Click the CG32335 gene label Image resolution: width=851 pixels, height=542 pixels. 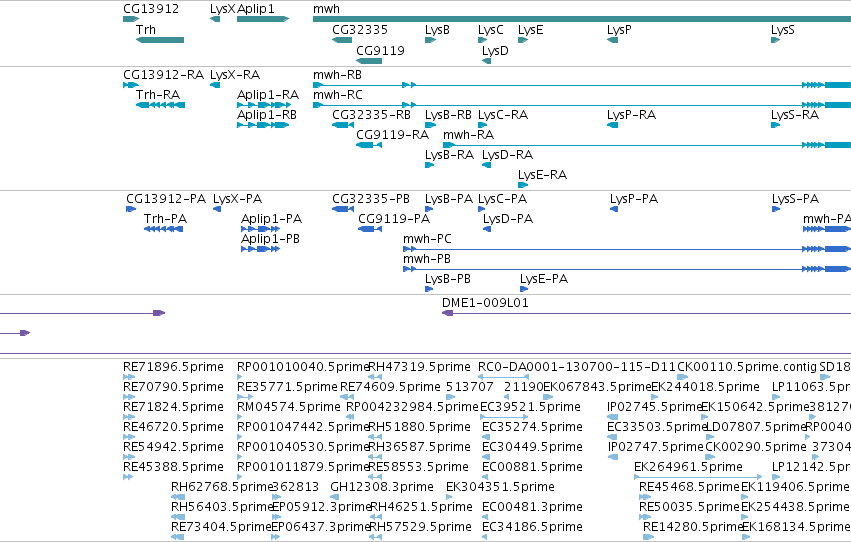point(360,30)
